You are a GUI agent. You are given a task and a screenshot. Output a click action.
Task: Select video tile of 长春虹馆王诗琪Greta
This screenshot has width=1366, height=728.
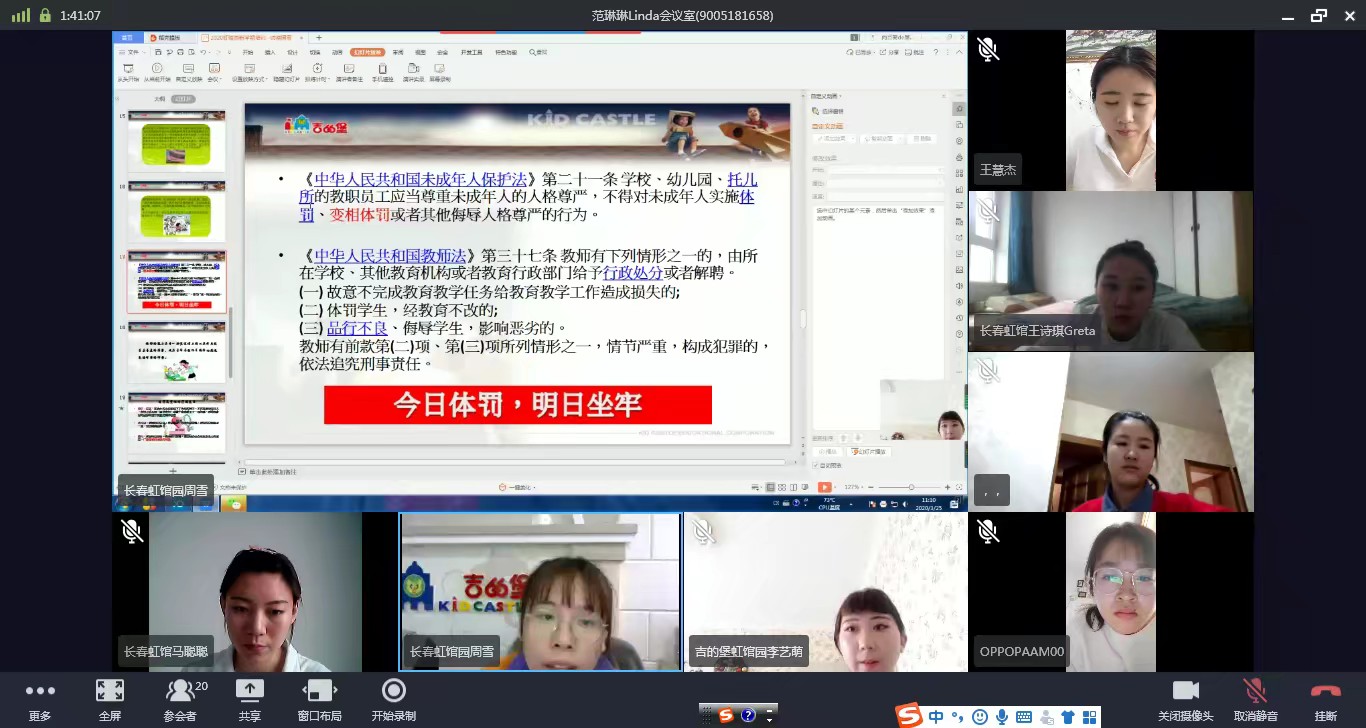tap(1110, 271)
